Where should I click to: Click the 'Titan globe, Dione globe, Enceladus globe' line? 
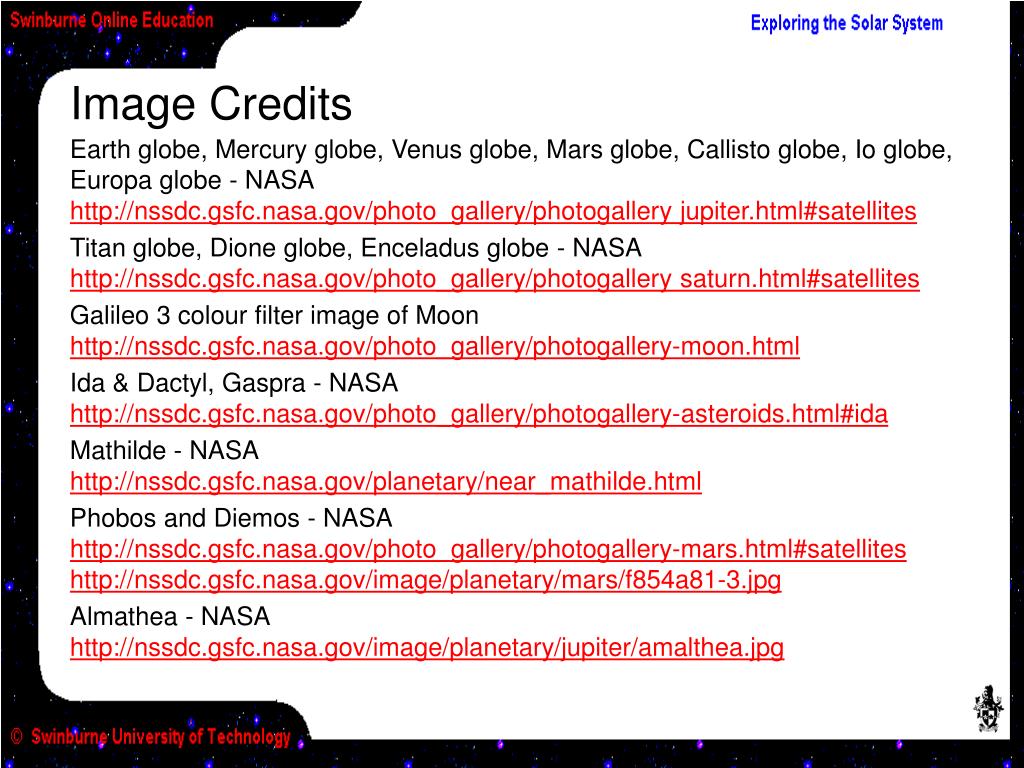pyautogui.click(x=356, y=248)
